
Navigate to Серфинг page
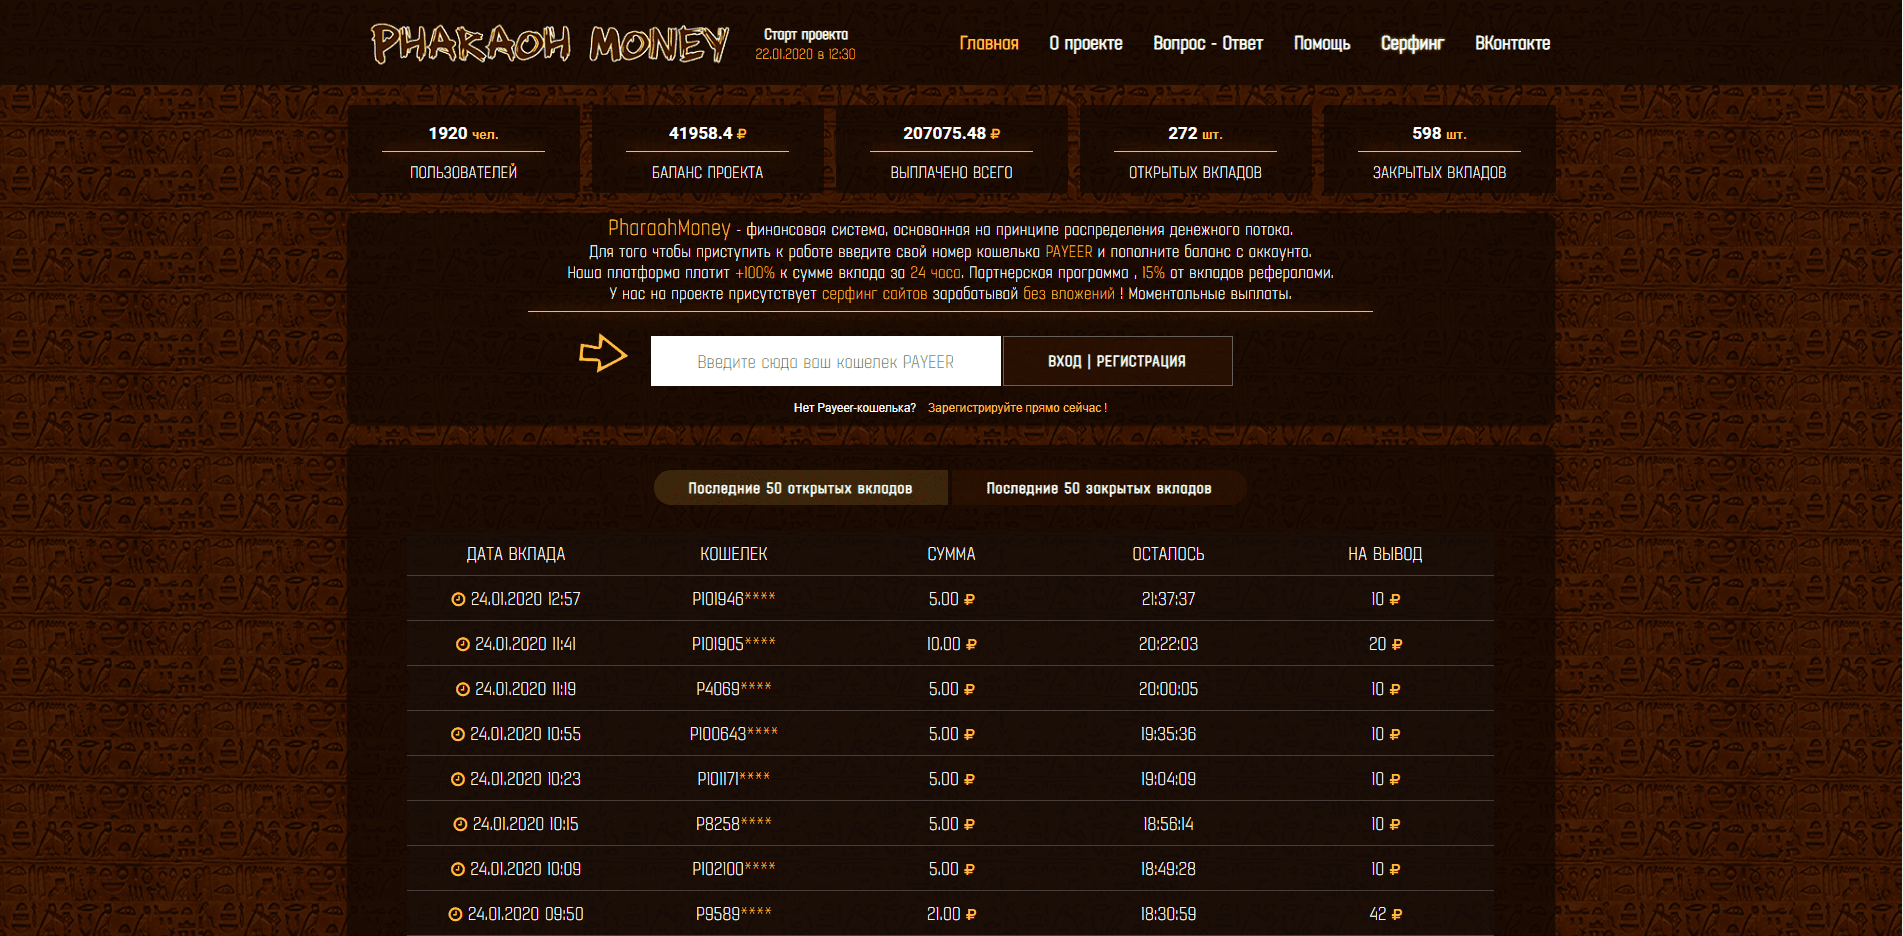[x=1412, y=43]
